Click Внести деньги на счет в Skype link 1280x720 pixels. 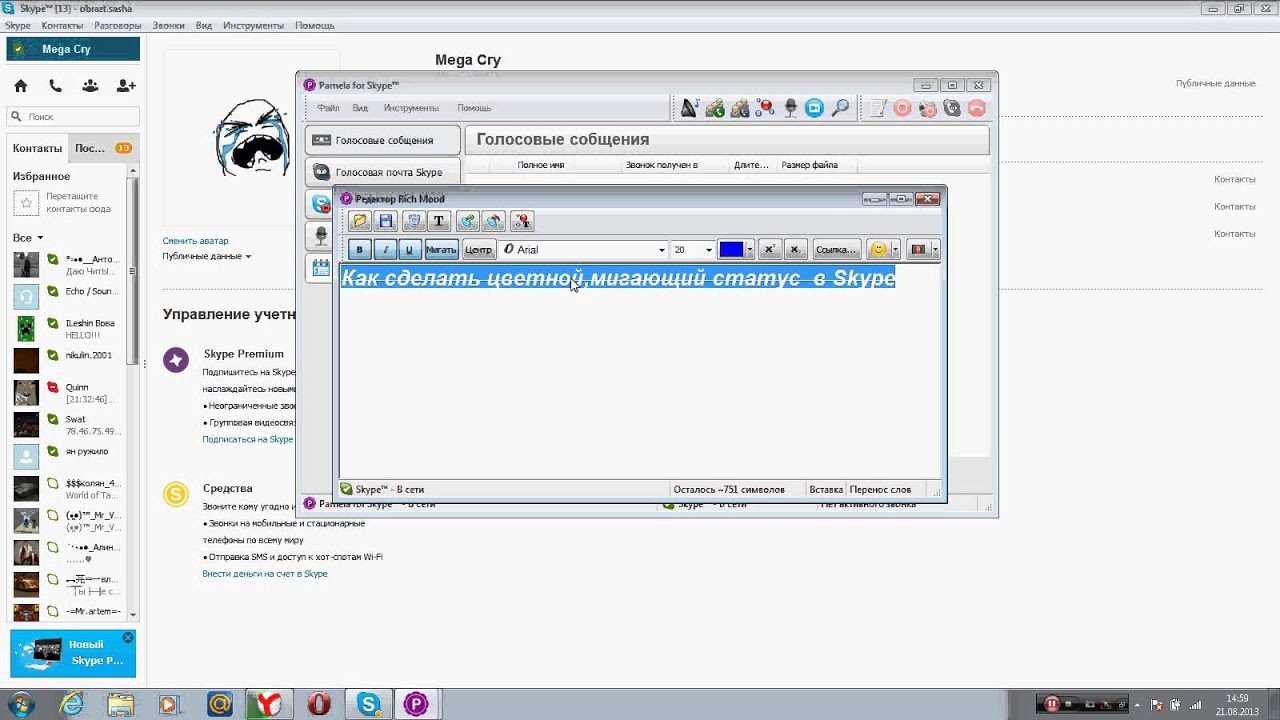click(265, 574)
